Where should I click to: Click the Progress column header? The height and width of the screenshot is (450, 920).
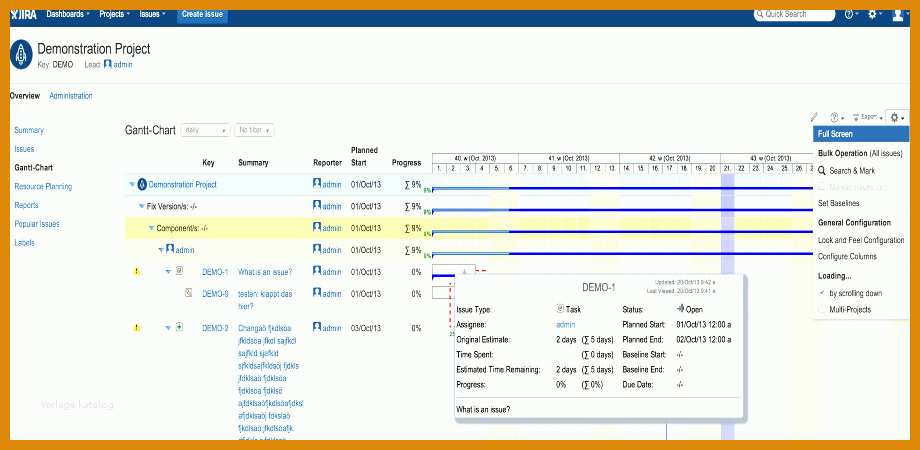(x=407, y=163)
